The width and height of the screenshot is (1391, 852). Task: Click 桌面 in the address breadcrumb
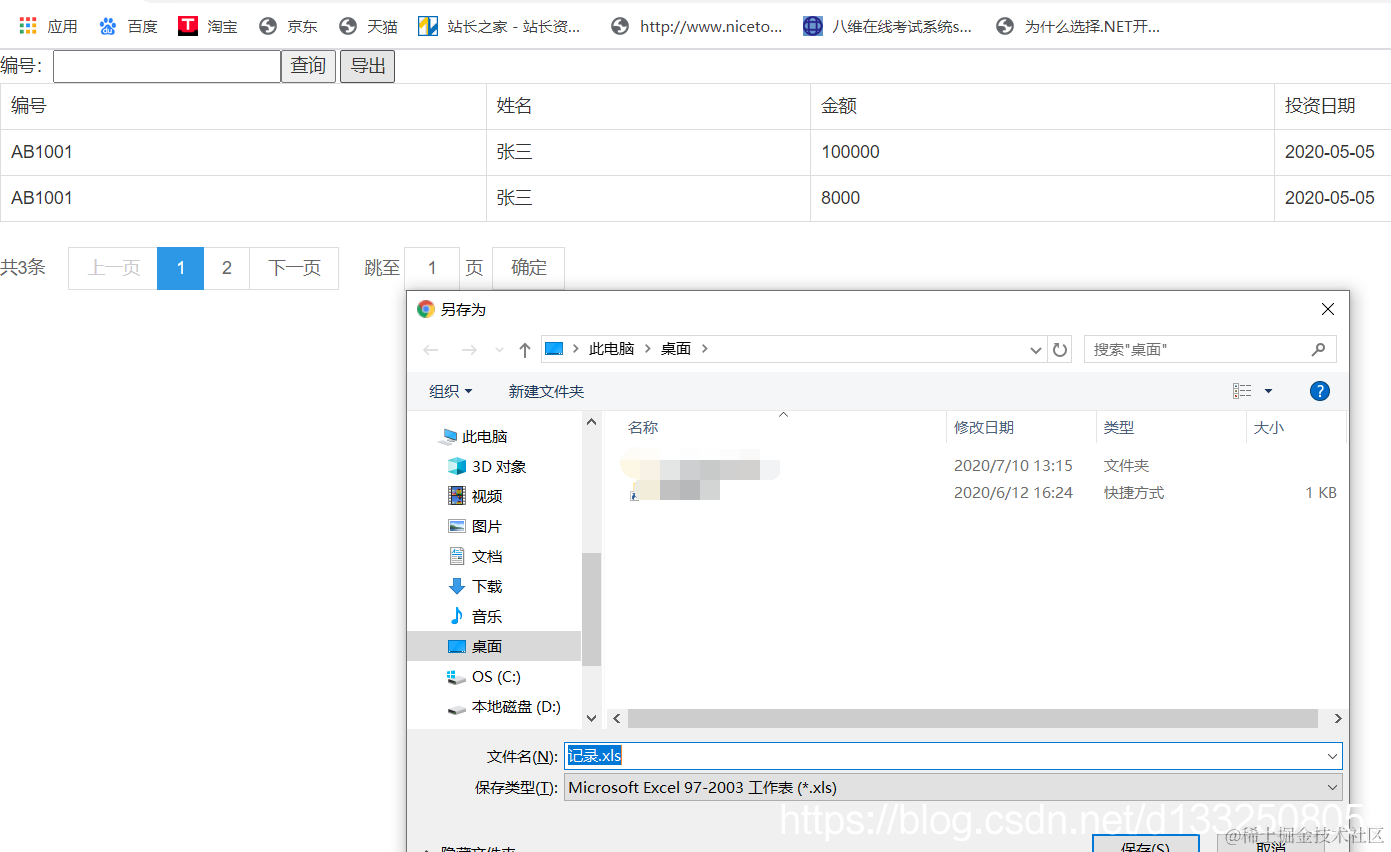click(x=676, y=349)
